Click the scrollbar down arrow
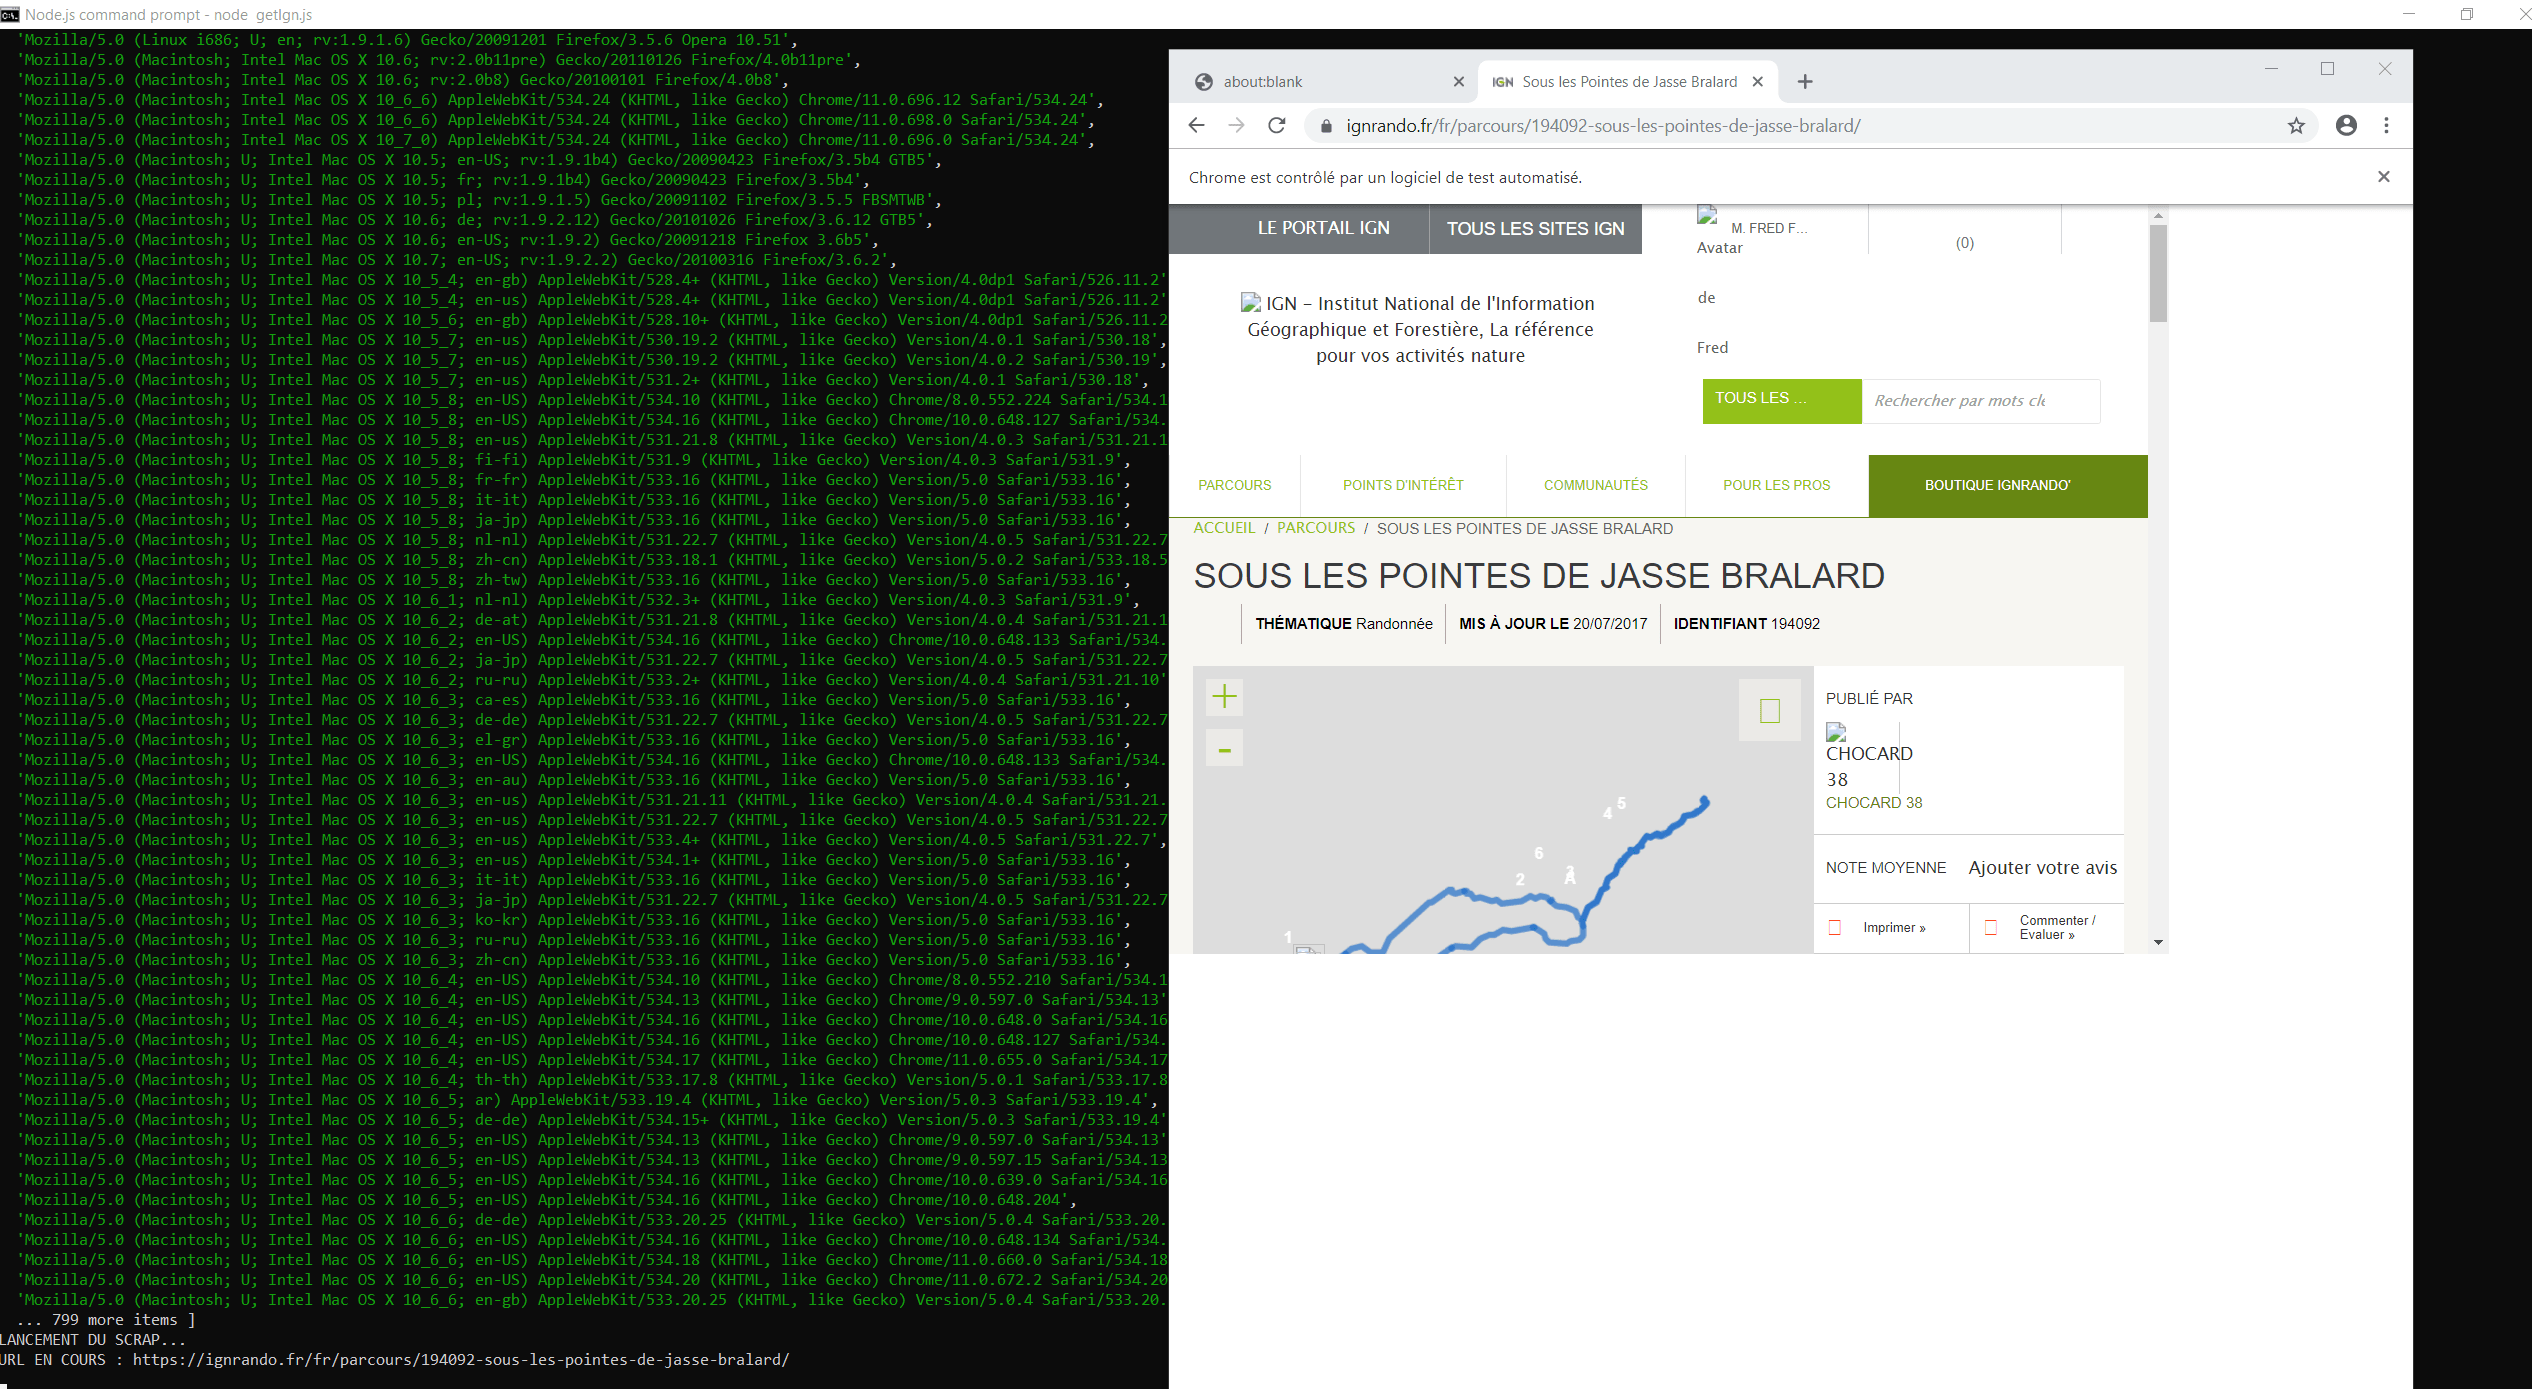The height and width of the screenshot is (1389, 2532). (x=2158, y=942)
